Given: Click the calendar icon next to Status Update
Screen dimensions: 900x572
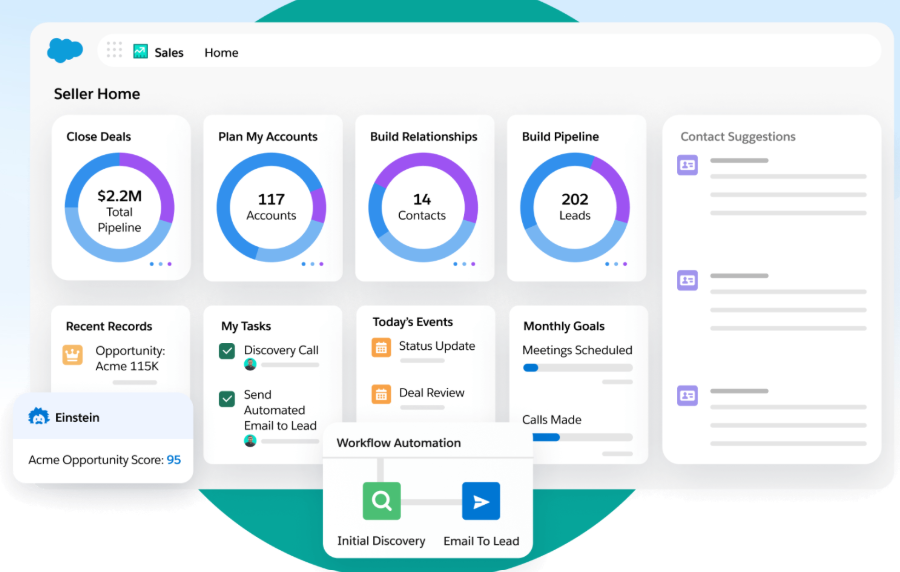Looking at the screenshot, I should coord(381,347).
